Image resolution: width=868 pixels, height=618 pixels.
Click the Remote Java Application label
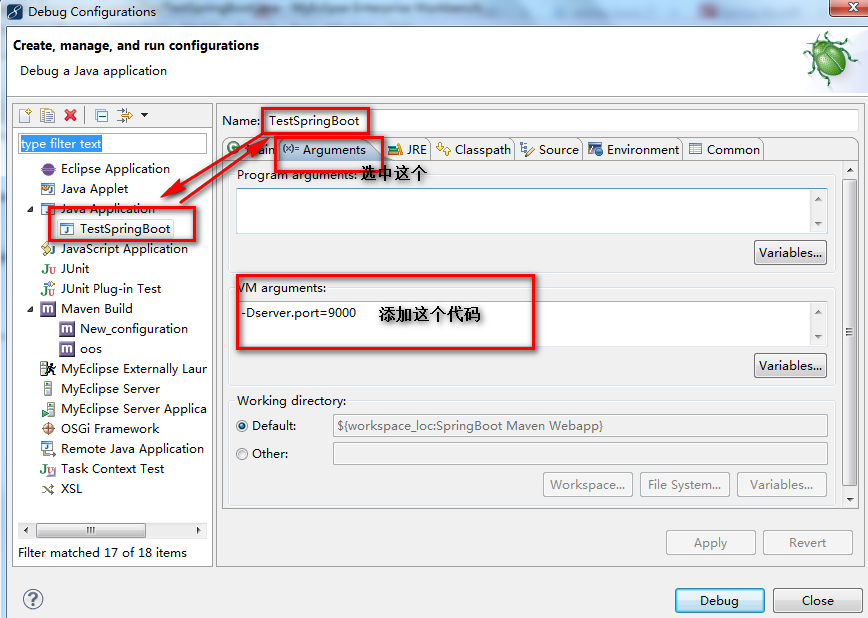(132, 449)
